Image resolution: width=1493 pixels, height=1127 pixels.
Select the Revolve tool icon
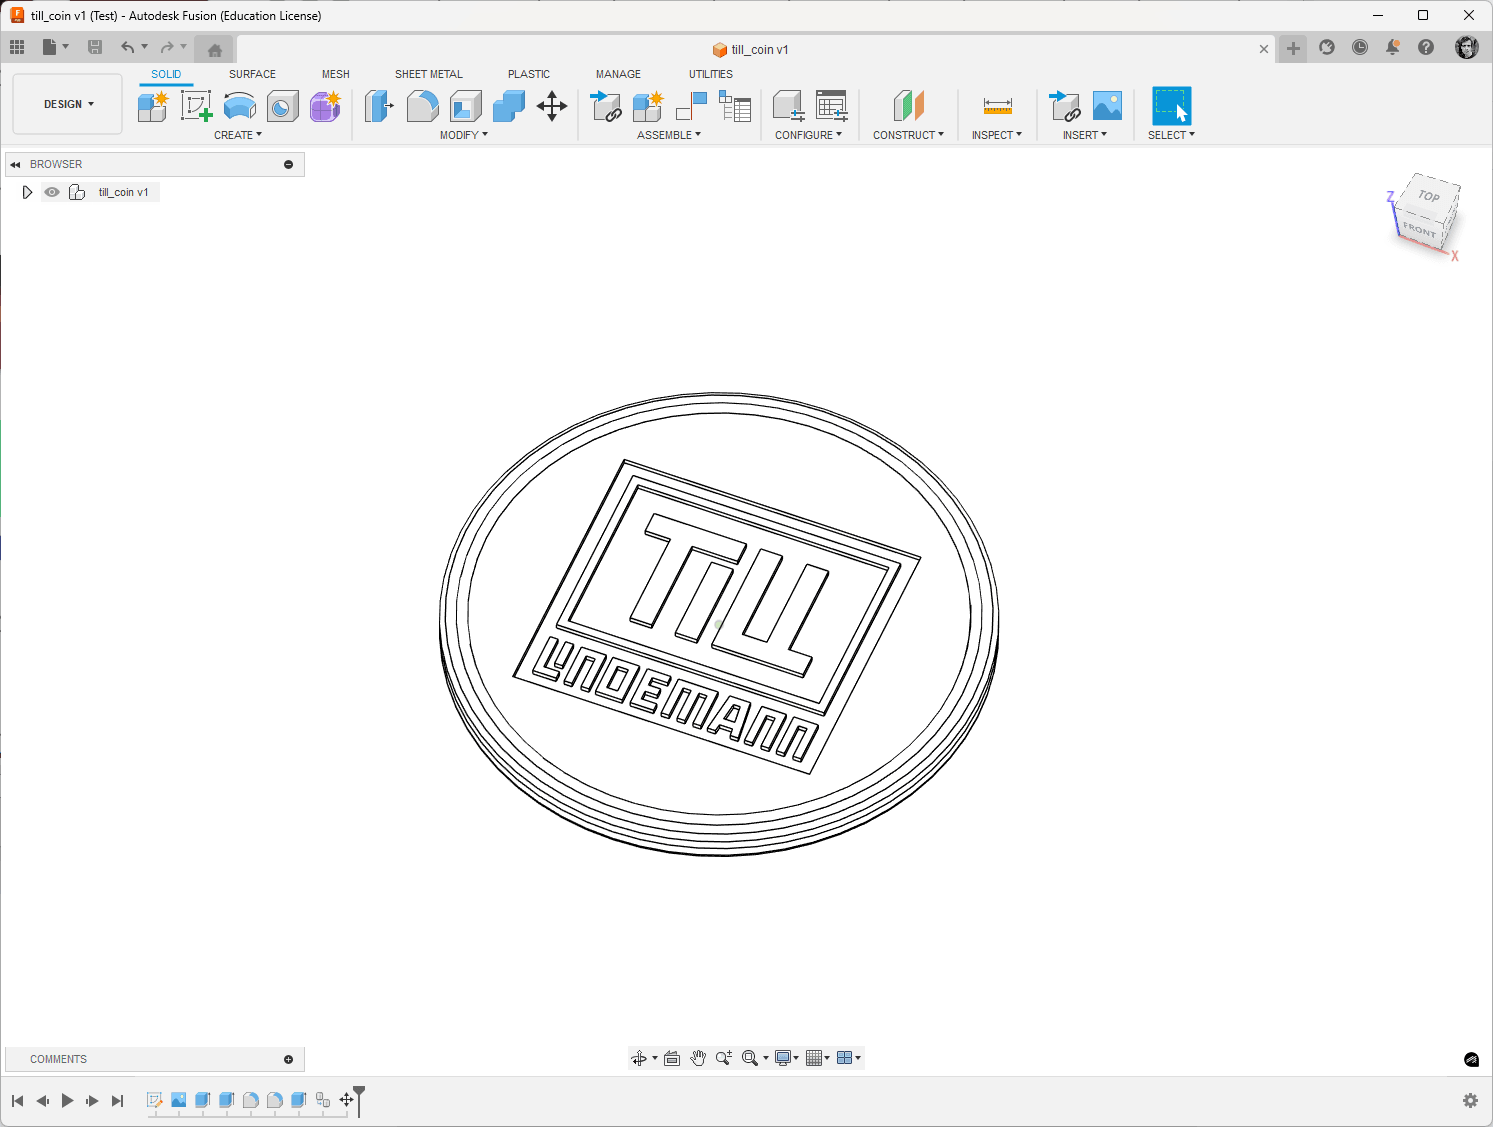tap(240, 106)
